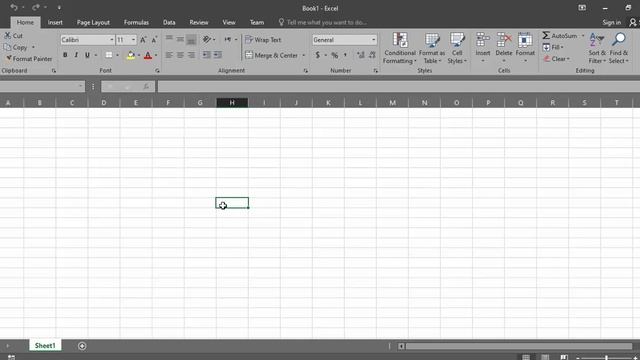Apply Accounting dollar format
The image size is (640, 360).
tap(318, 55)
